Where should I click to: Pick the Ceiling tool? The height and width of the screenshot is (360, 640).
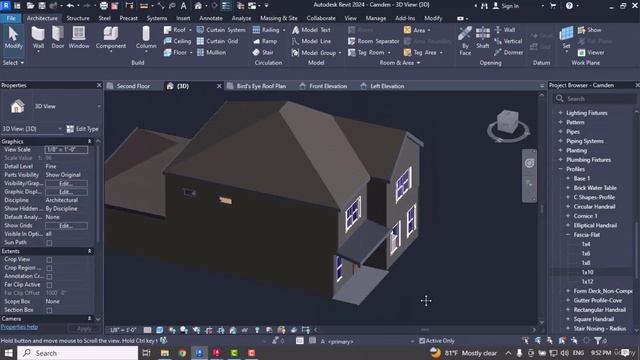(x=177, y=41)
